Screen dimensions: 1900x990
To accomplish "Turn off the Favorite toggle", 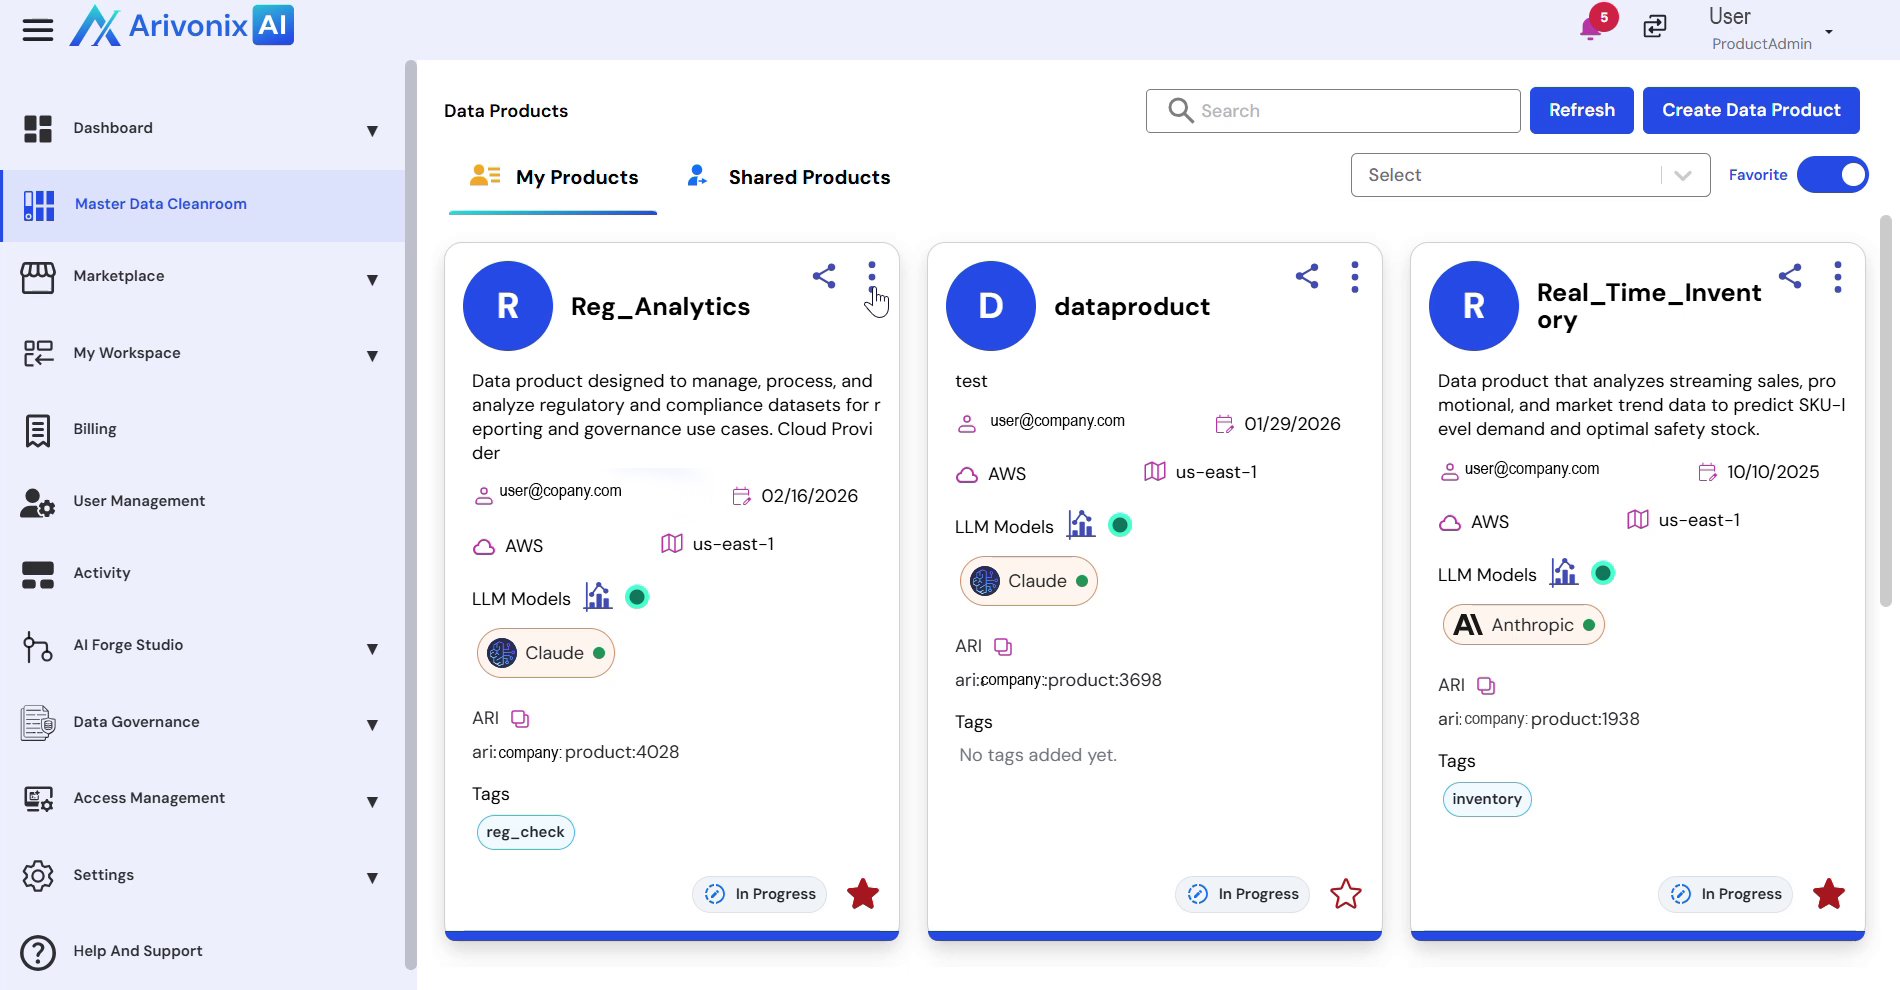I will click(x=1832, y=175).
